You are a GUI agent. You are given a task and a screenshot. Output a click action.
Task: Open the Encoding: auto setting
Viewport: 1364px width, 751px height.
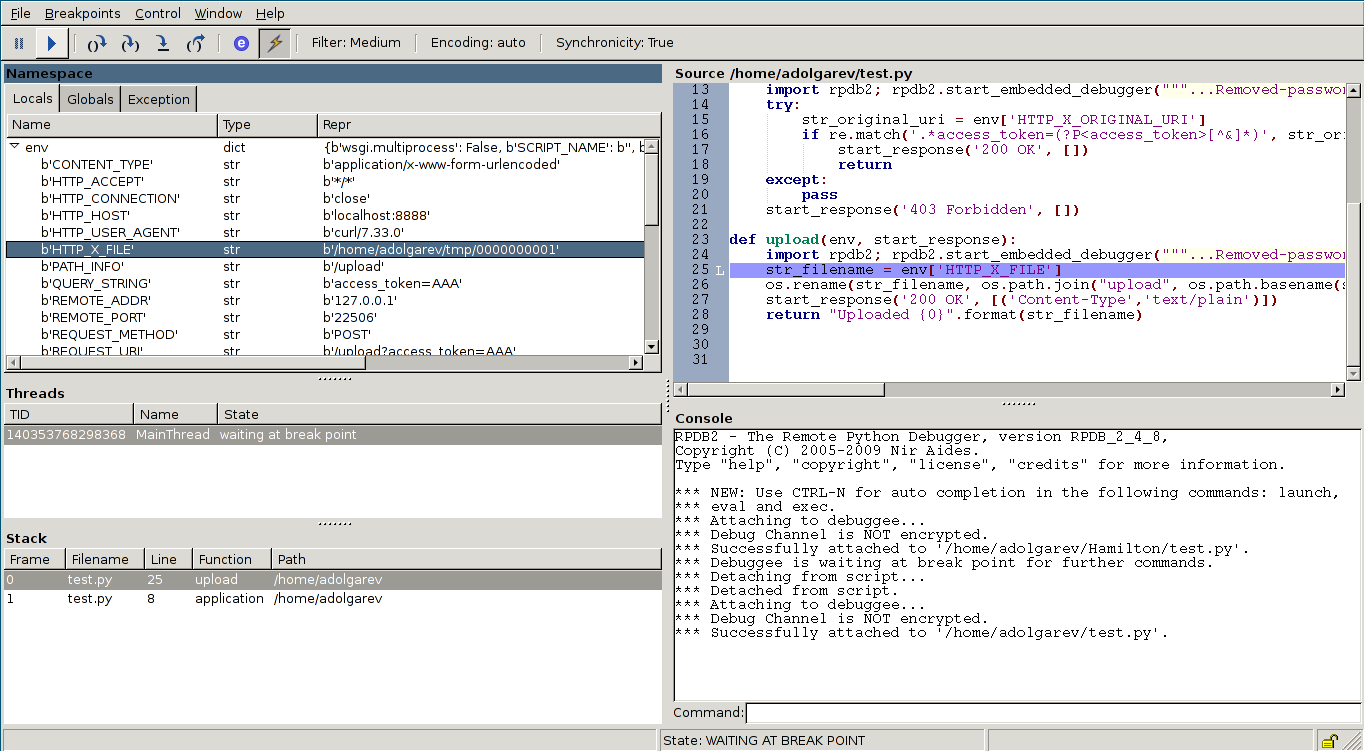click(x=477, y=43)
